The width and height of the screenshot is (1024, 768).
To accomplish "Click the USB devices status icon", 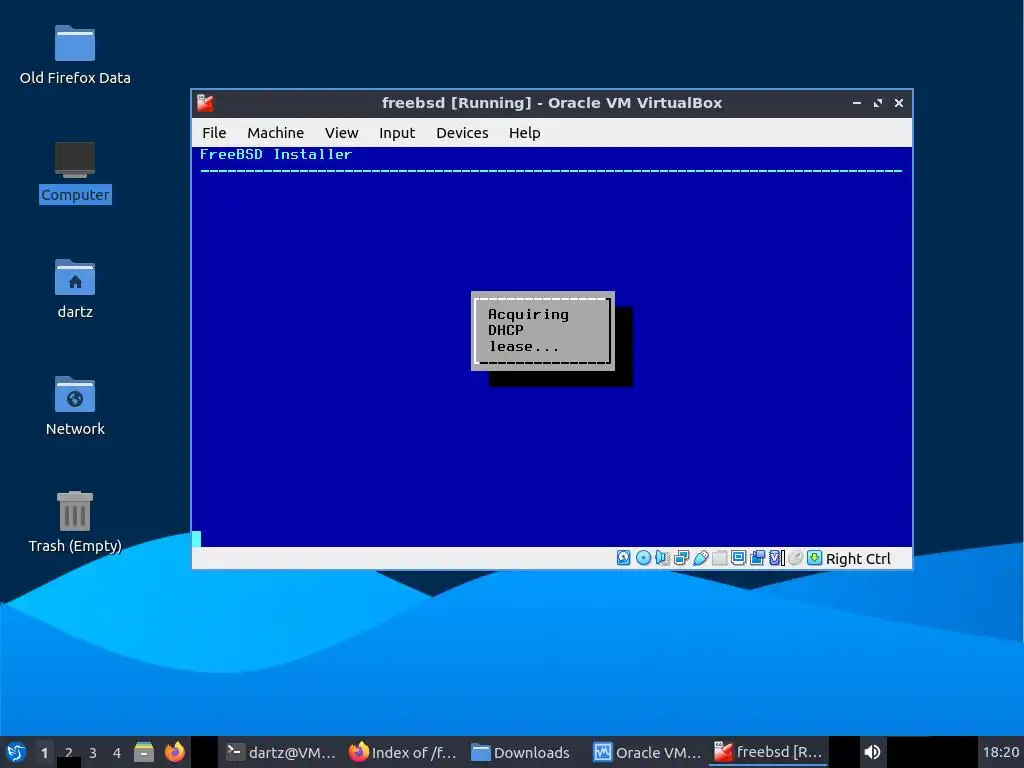I will (701, 558).
